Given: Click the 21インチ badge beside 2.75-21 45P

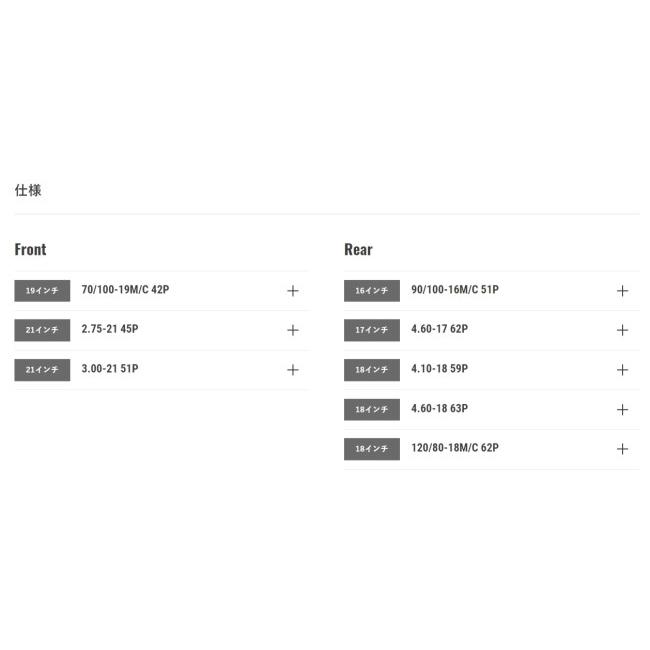Looking at the screenshot, I should coord(42,330).
